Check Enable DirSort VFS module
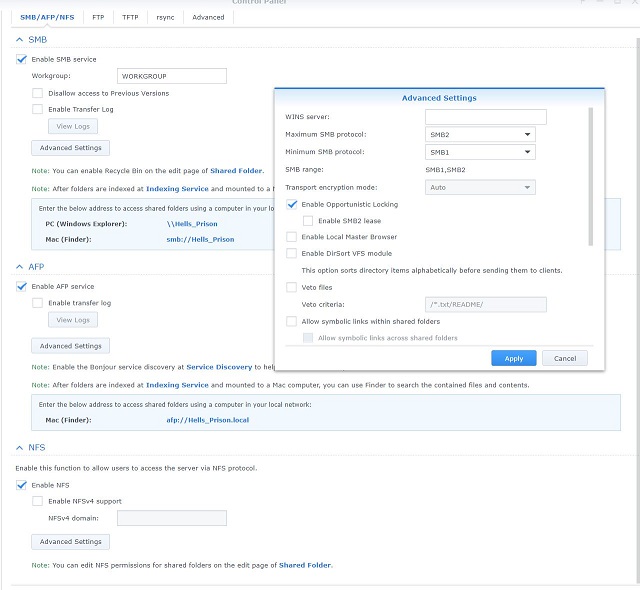The image size is (640, 590). (x=292, y=253)
